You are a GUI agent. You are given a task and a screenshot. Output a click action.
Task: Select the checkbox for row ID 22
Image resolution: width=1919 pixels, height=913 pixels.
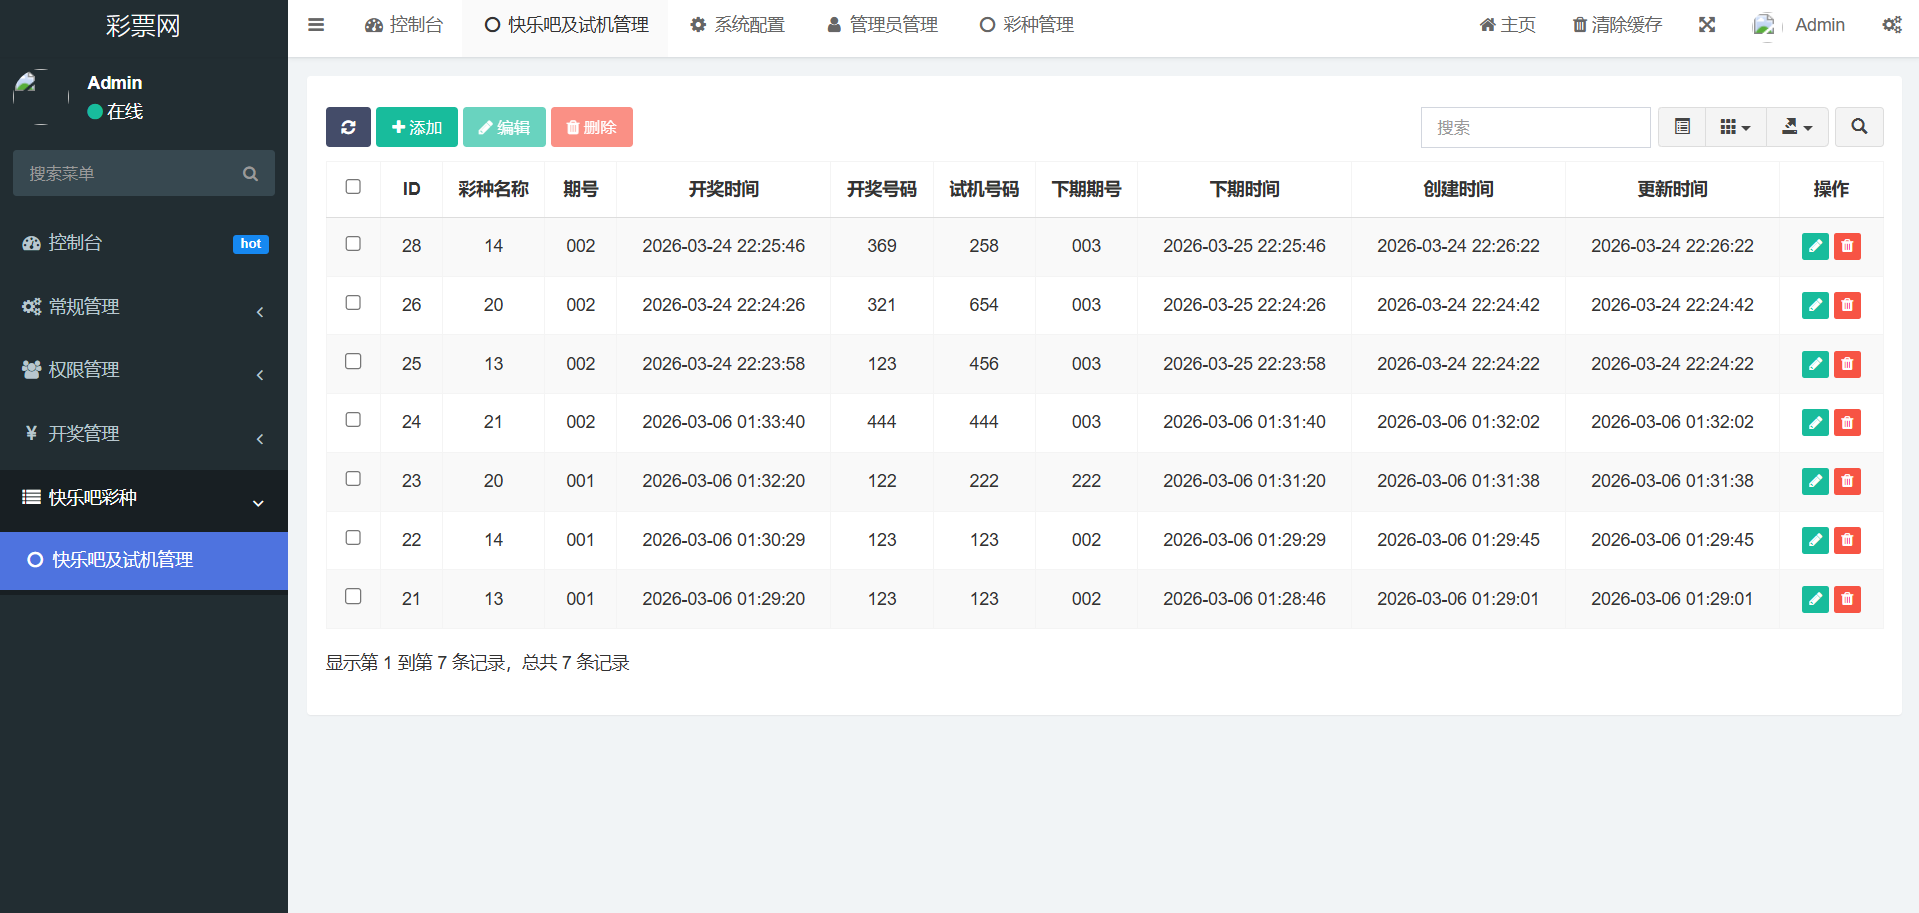pos(353,538)
